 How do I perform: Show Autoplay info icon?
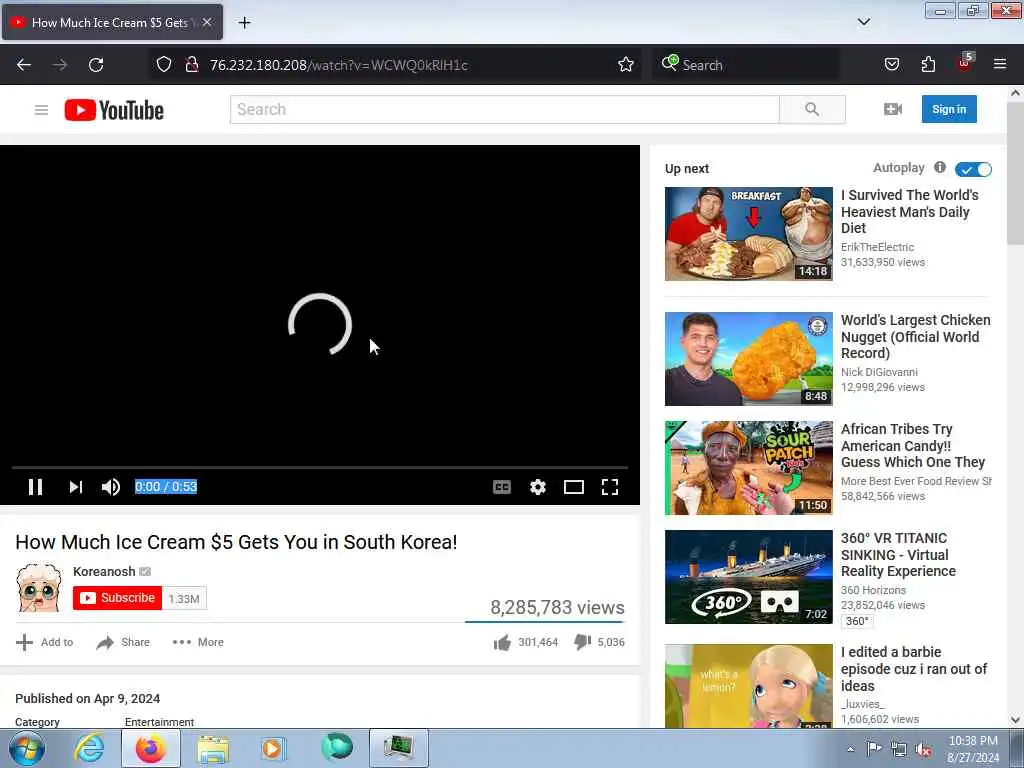(940, 167)
